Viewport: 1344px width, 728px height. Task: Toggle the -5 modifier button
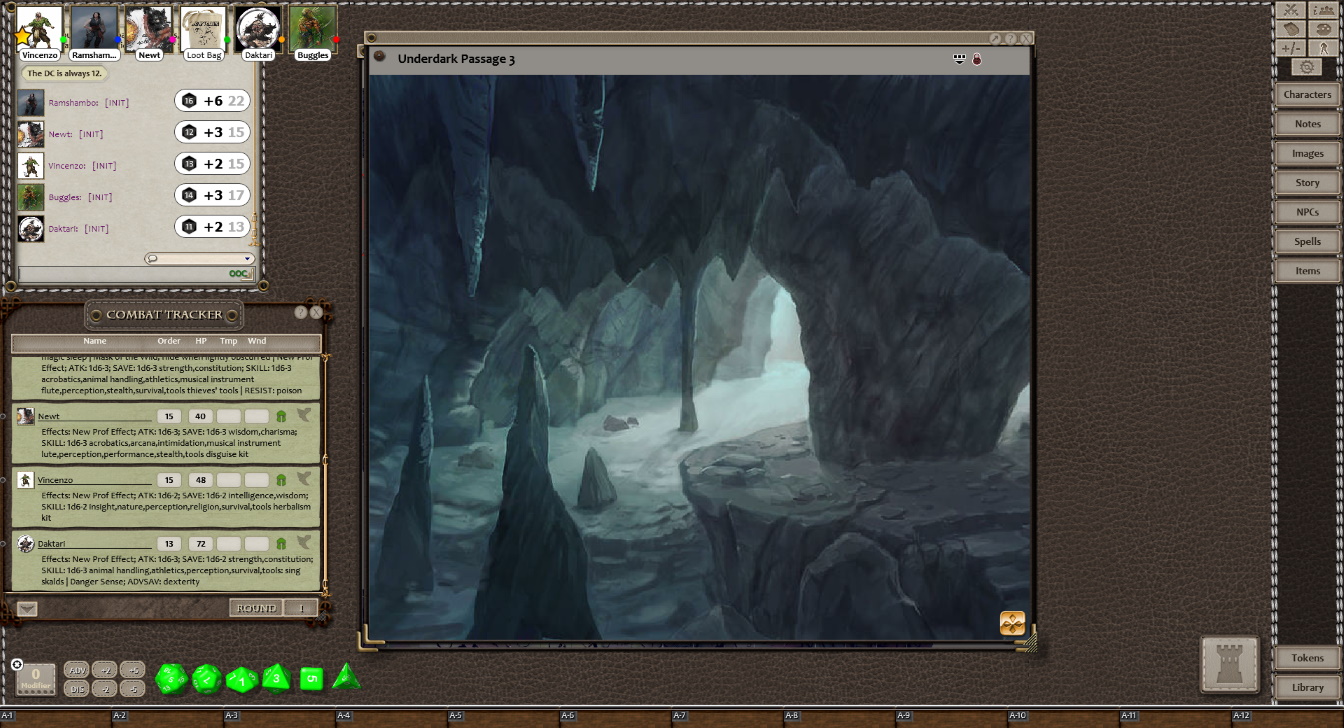(x=133, y=689)
